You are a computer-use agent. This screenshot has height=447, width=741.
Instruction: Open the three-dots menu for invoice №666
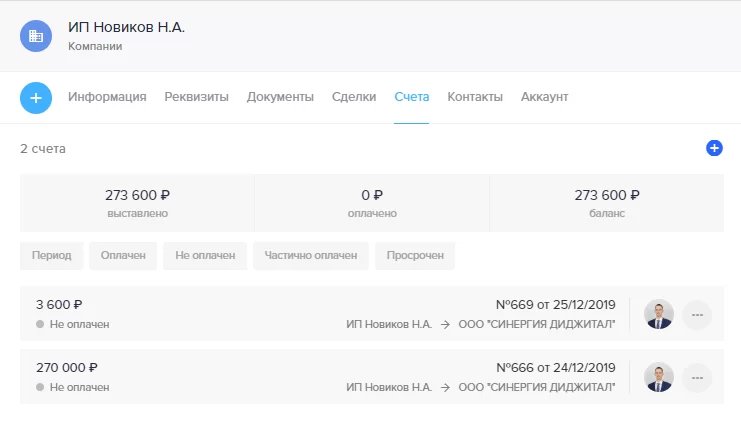[697, 378]
